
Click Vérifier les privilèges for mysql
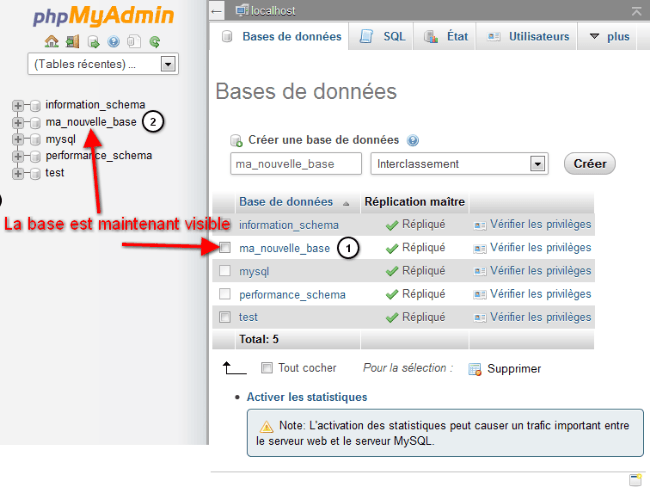click(x=541, y=271)
